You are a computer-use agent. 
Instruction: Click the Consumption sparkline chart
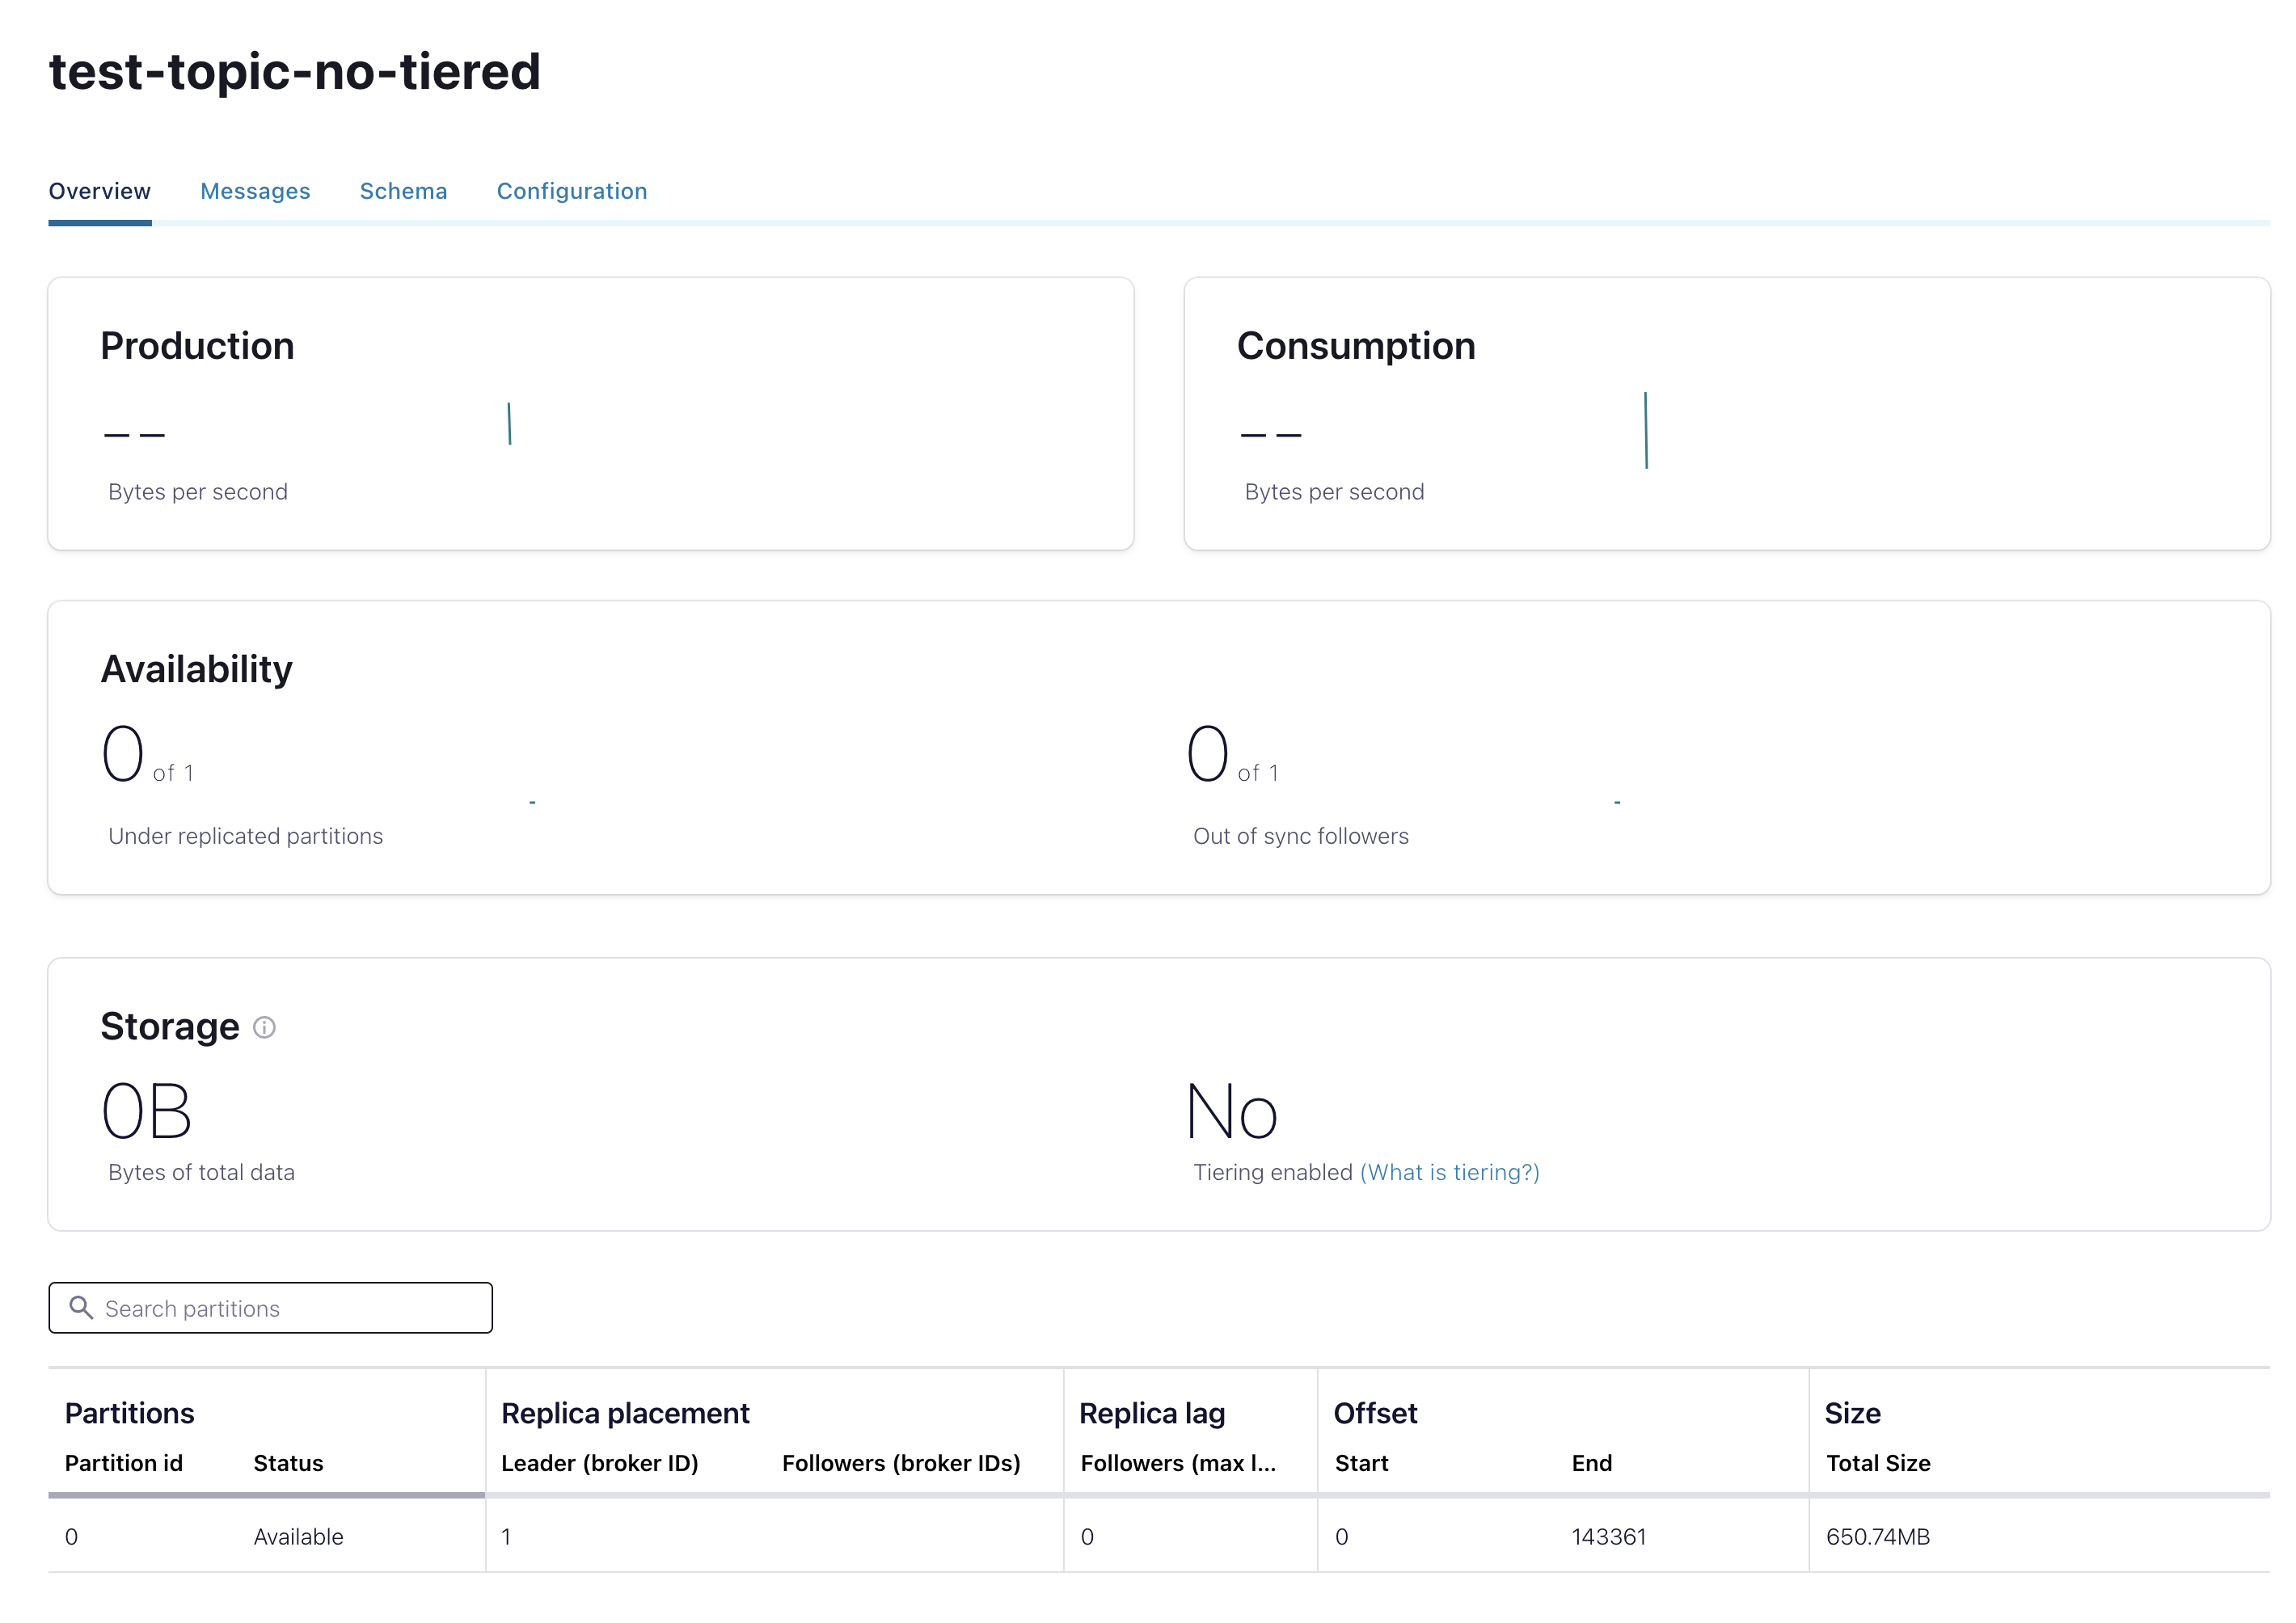(x=1645, y=430)
